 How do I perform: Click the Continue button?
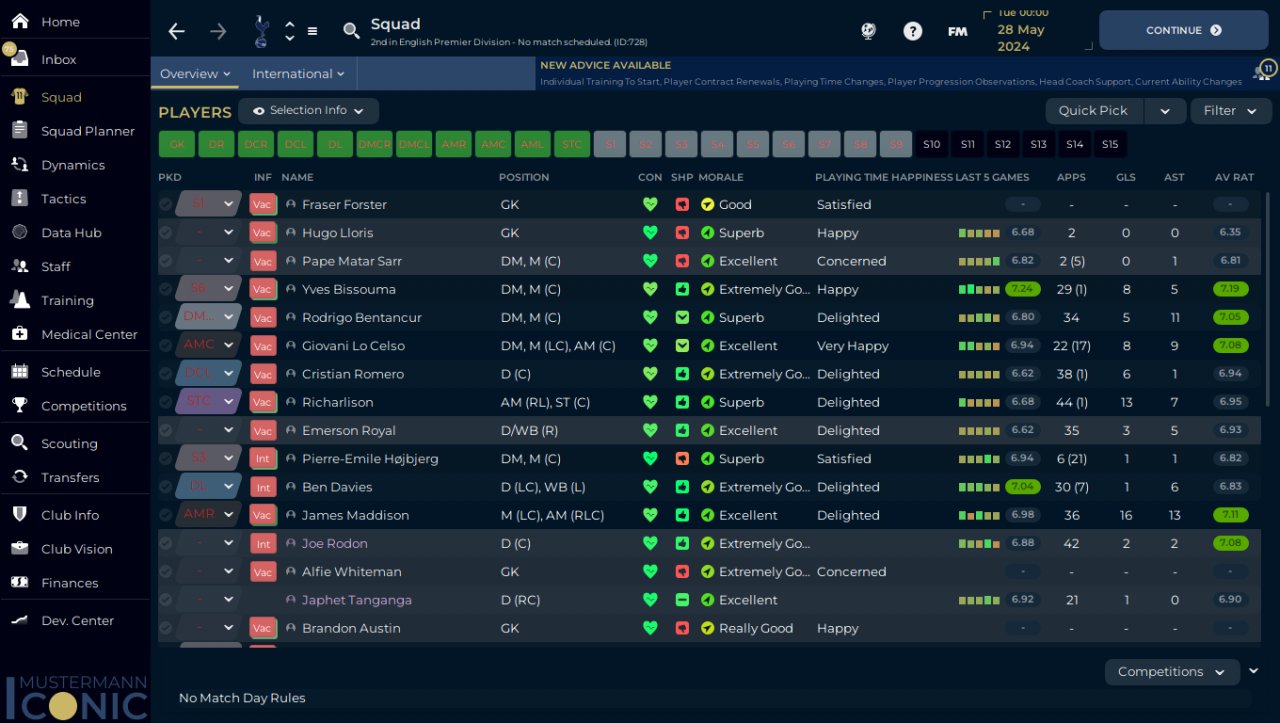1184,31
